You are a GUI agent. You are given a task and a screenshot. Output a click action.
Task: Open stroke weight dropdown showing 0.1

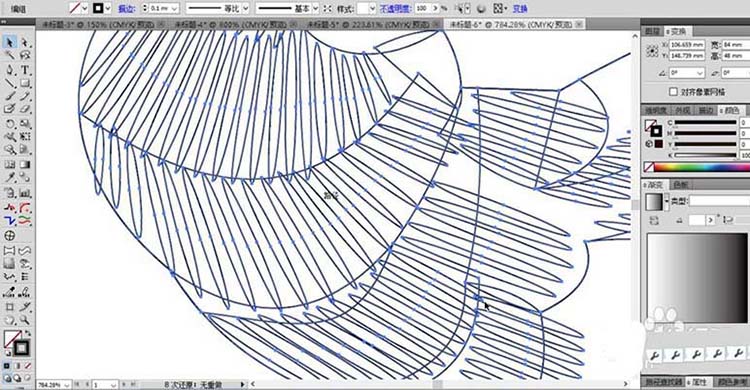click(174, 9)
